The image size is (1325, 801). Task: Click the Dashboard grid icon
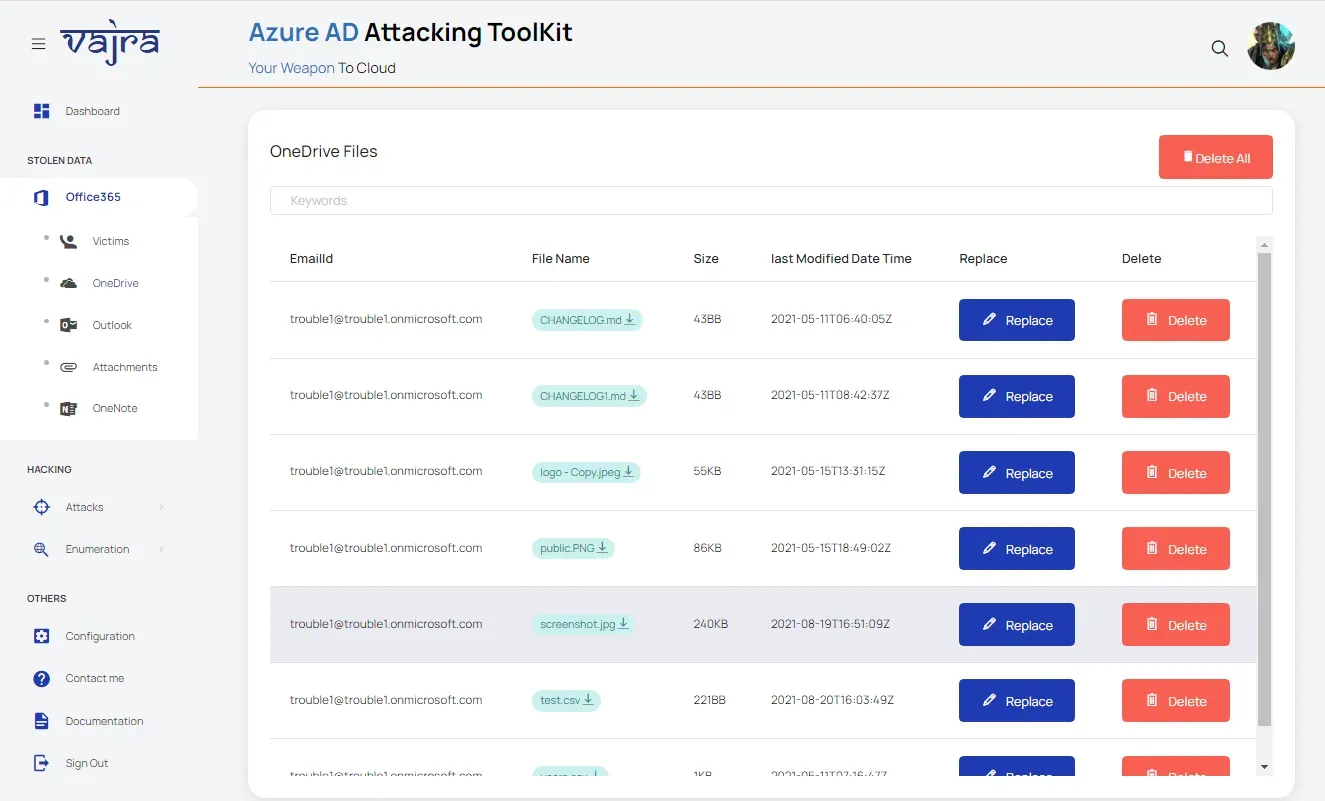[41, 111]
